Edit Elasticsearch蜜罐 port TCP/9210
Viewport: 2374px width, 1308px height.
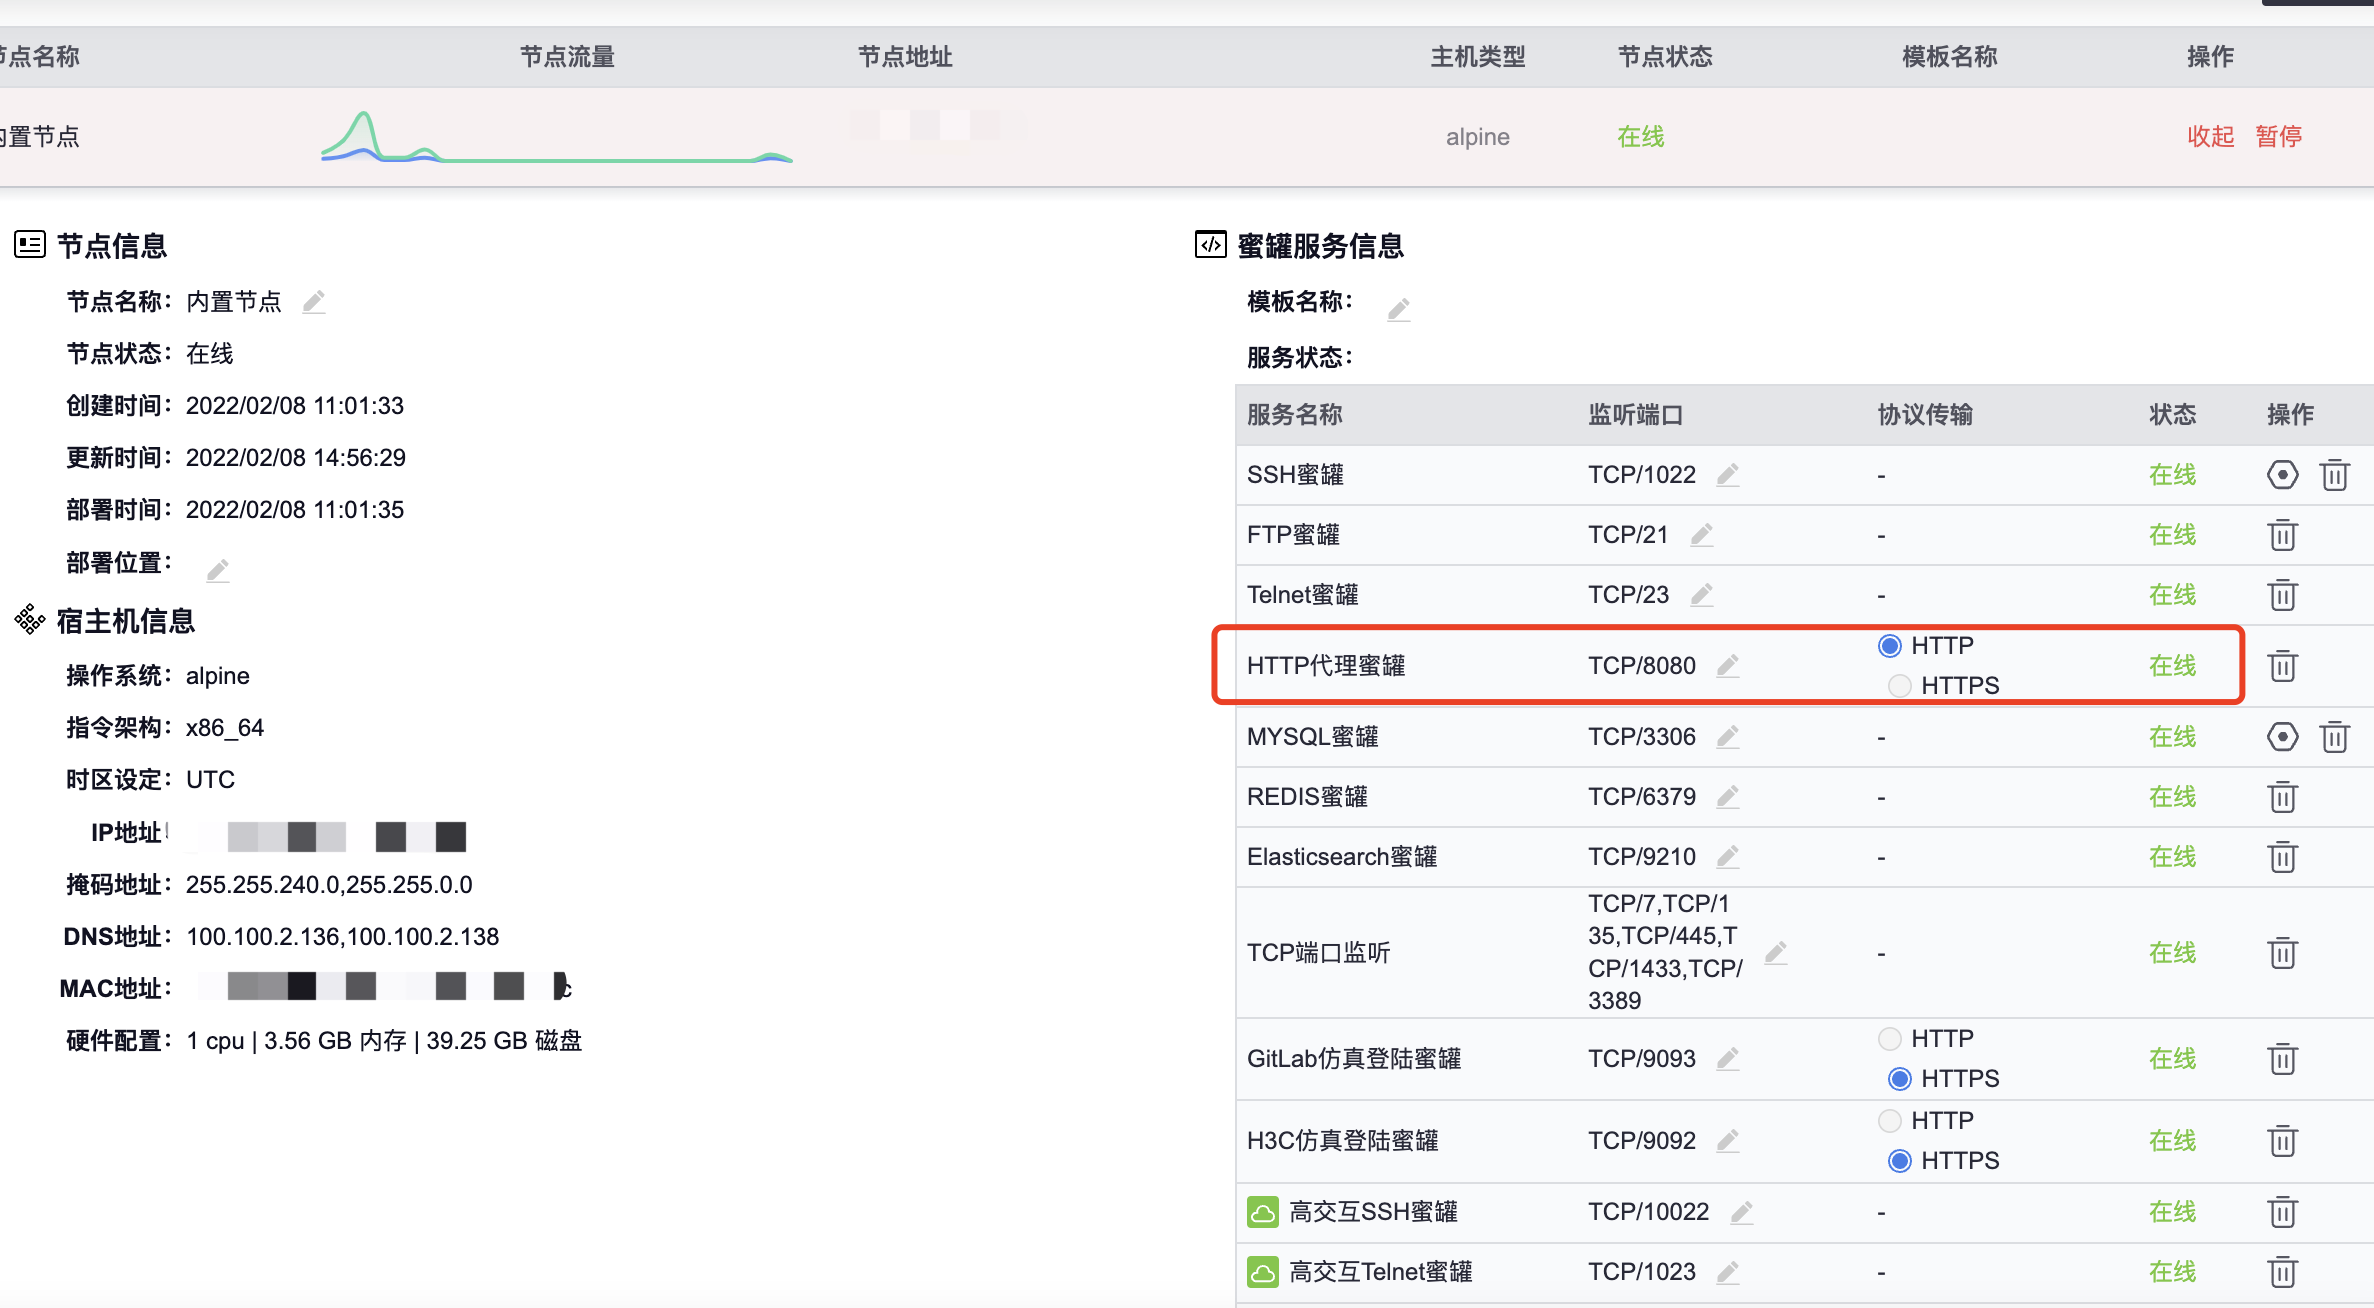[1728, 856]
